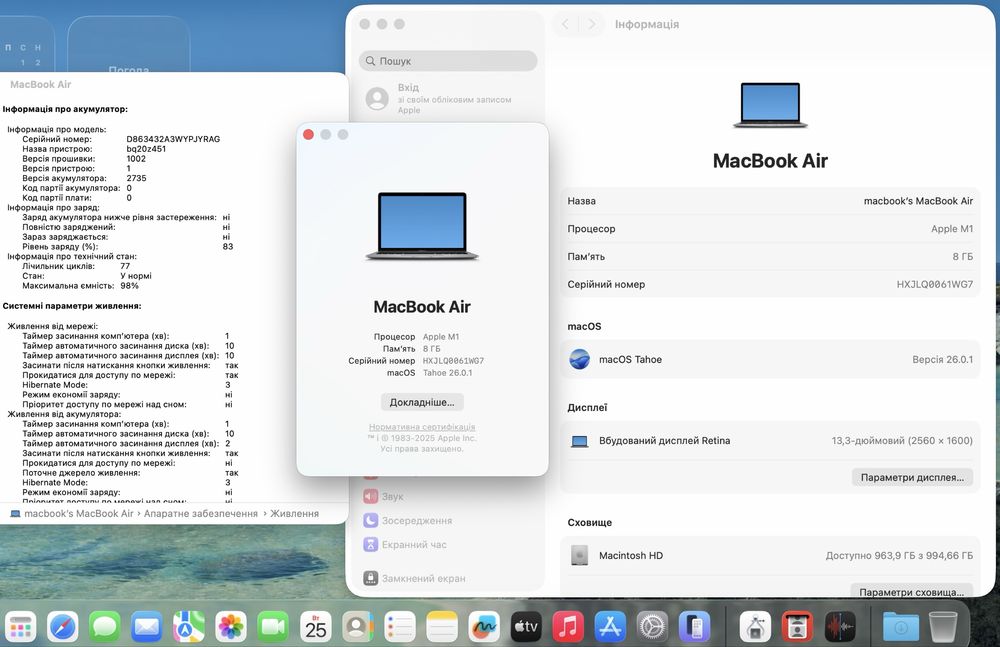Go forward in the Settings window
Screen dimensions: 1000x647
coord(592,24)
